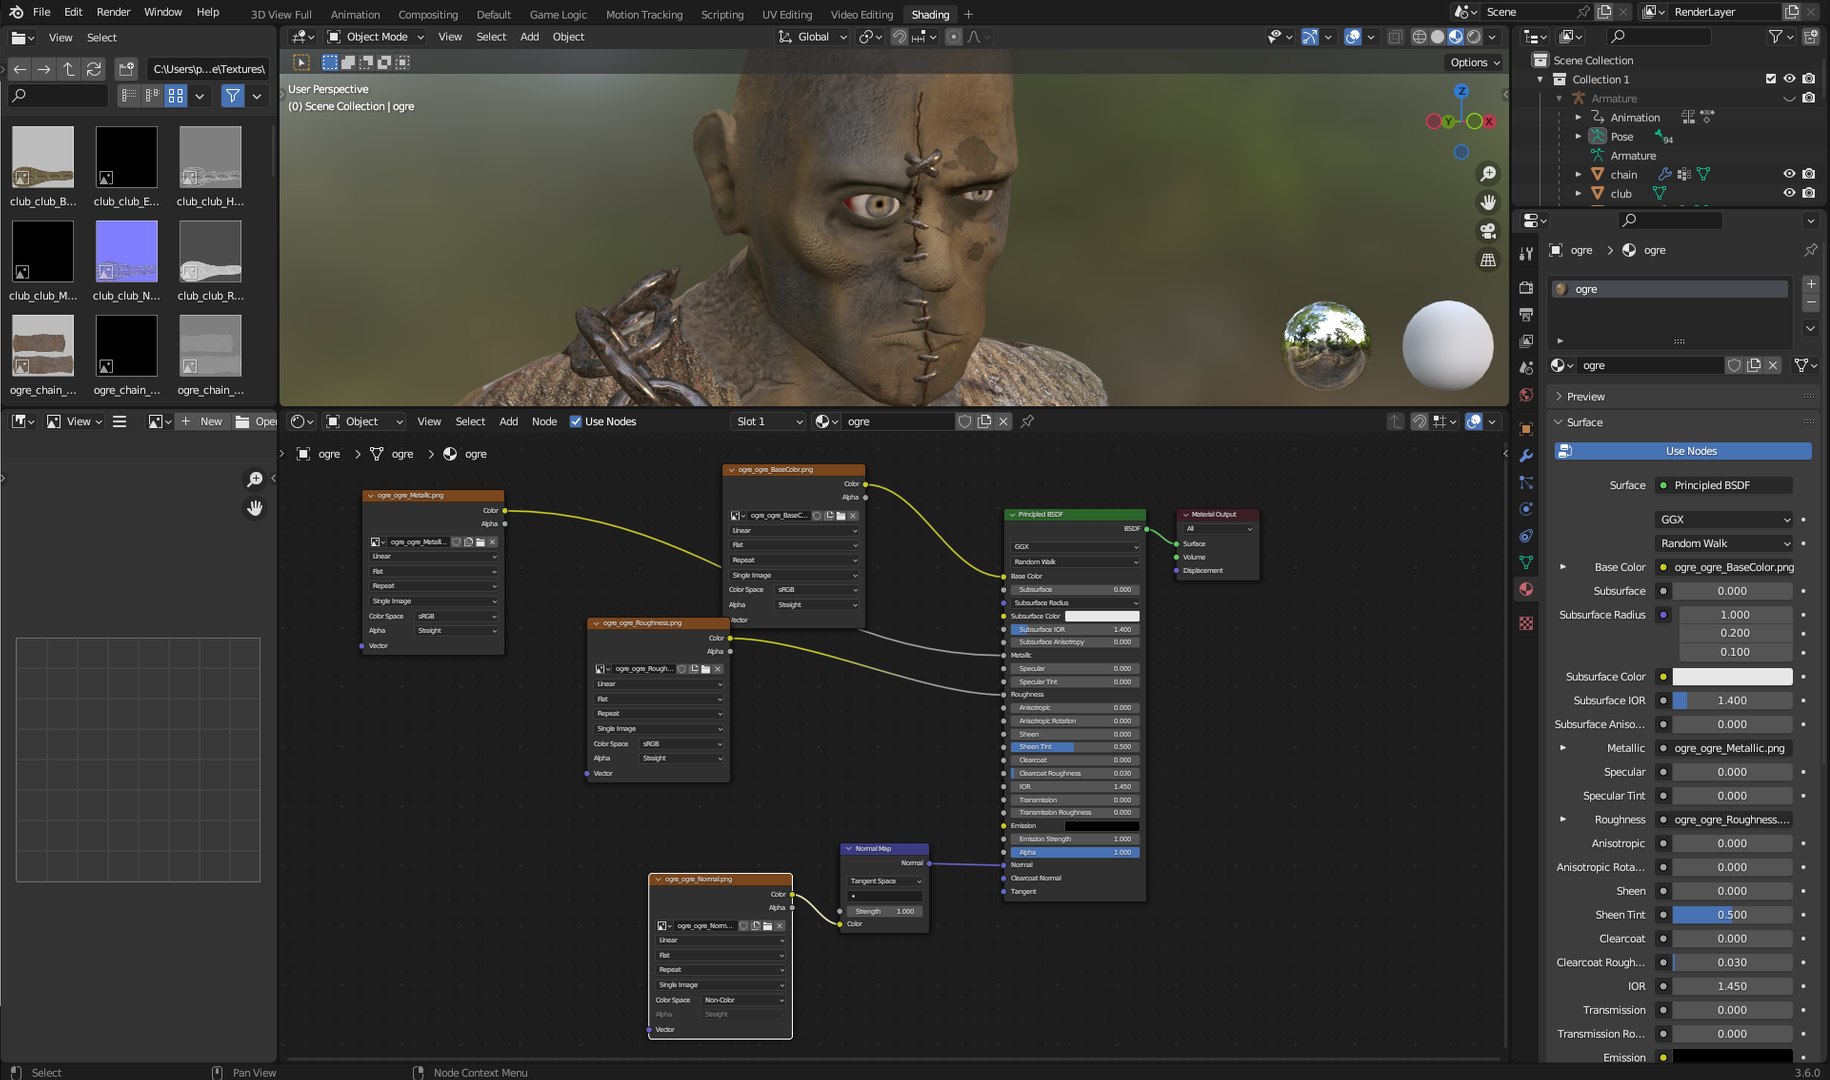
Task: Expand Base Color texture settings arrow
Action: point(1563,567)
